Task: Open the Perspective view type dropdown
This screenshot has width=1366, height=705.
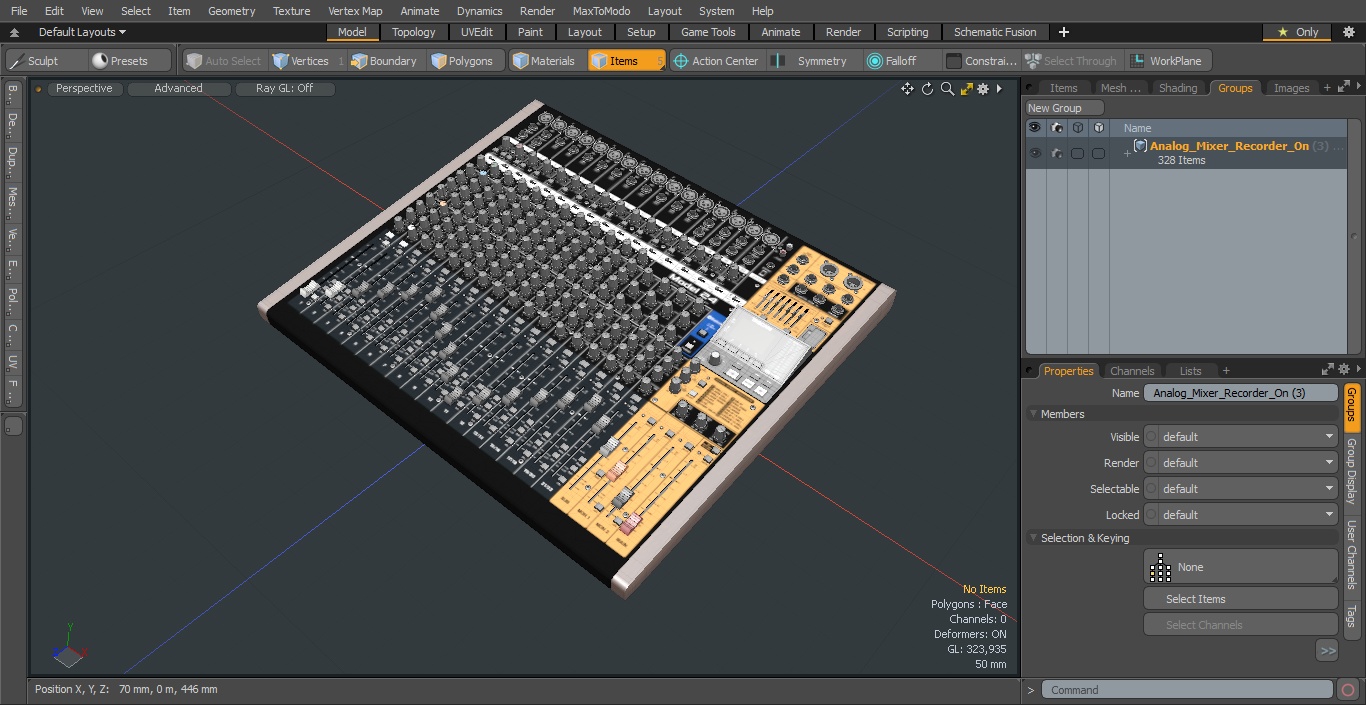Action: click(x=85, y=89)
